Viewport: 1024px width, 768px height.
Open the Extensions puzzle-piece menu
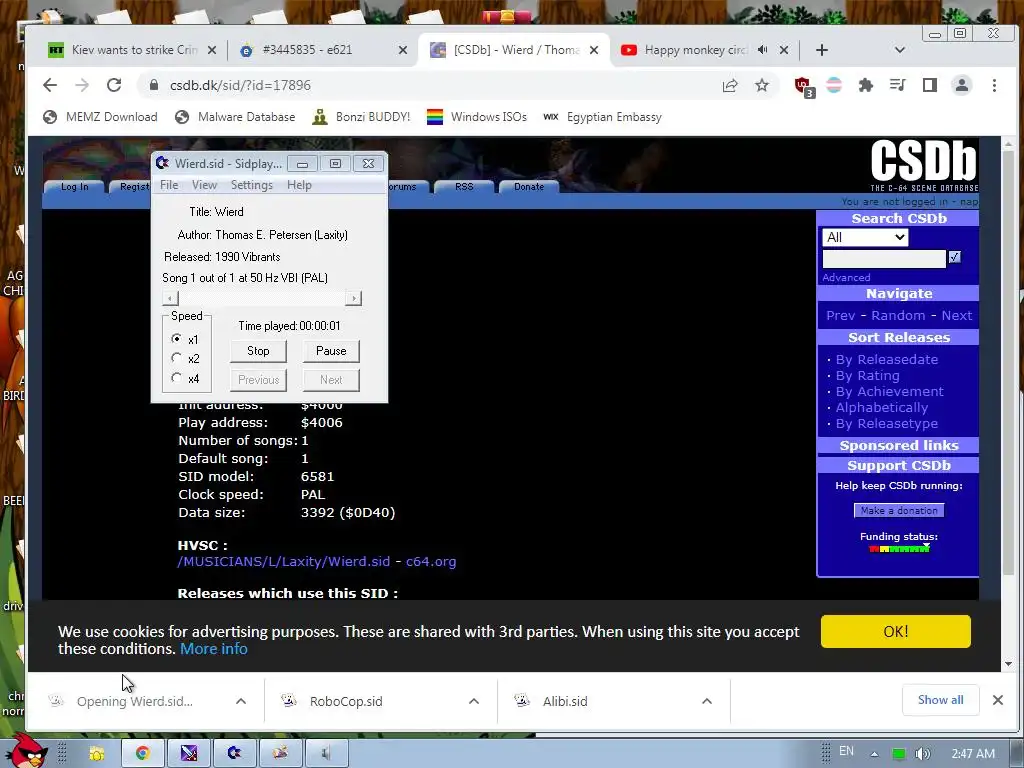[x=865, y=85]
